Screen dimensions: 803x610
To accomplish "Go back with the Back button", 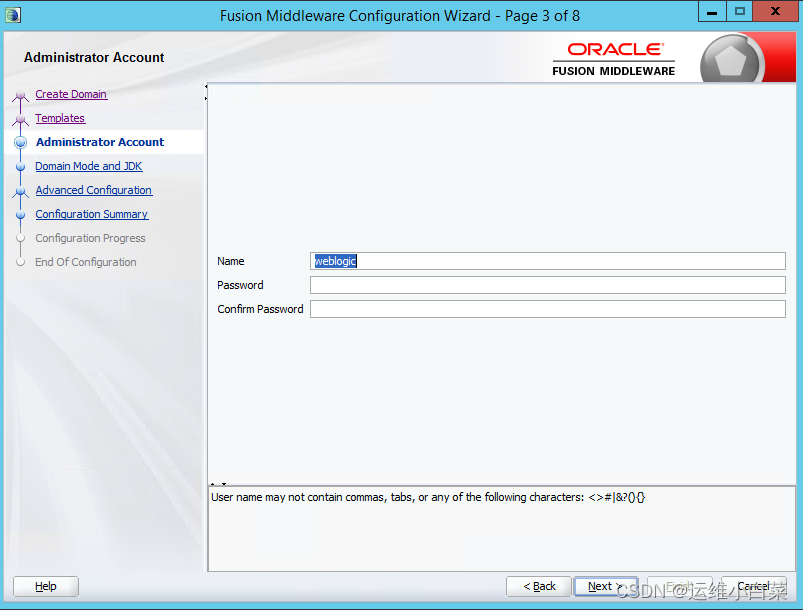I will (539, 586).
